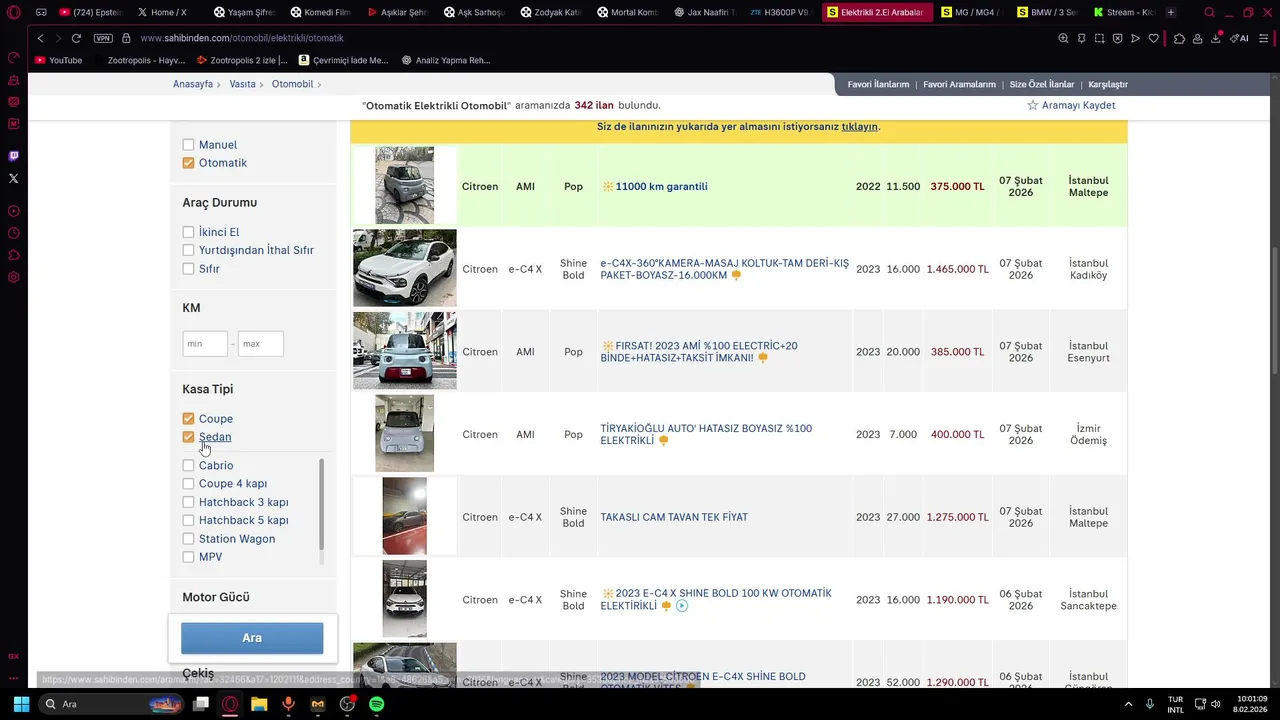The image size is (1280, 720).
Task: Follow the tıklayın link in yellow banner
Action: tap(859, 127)
